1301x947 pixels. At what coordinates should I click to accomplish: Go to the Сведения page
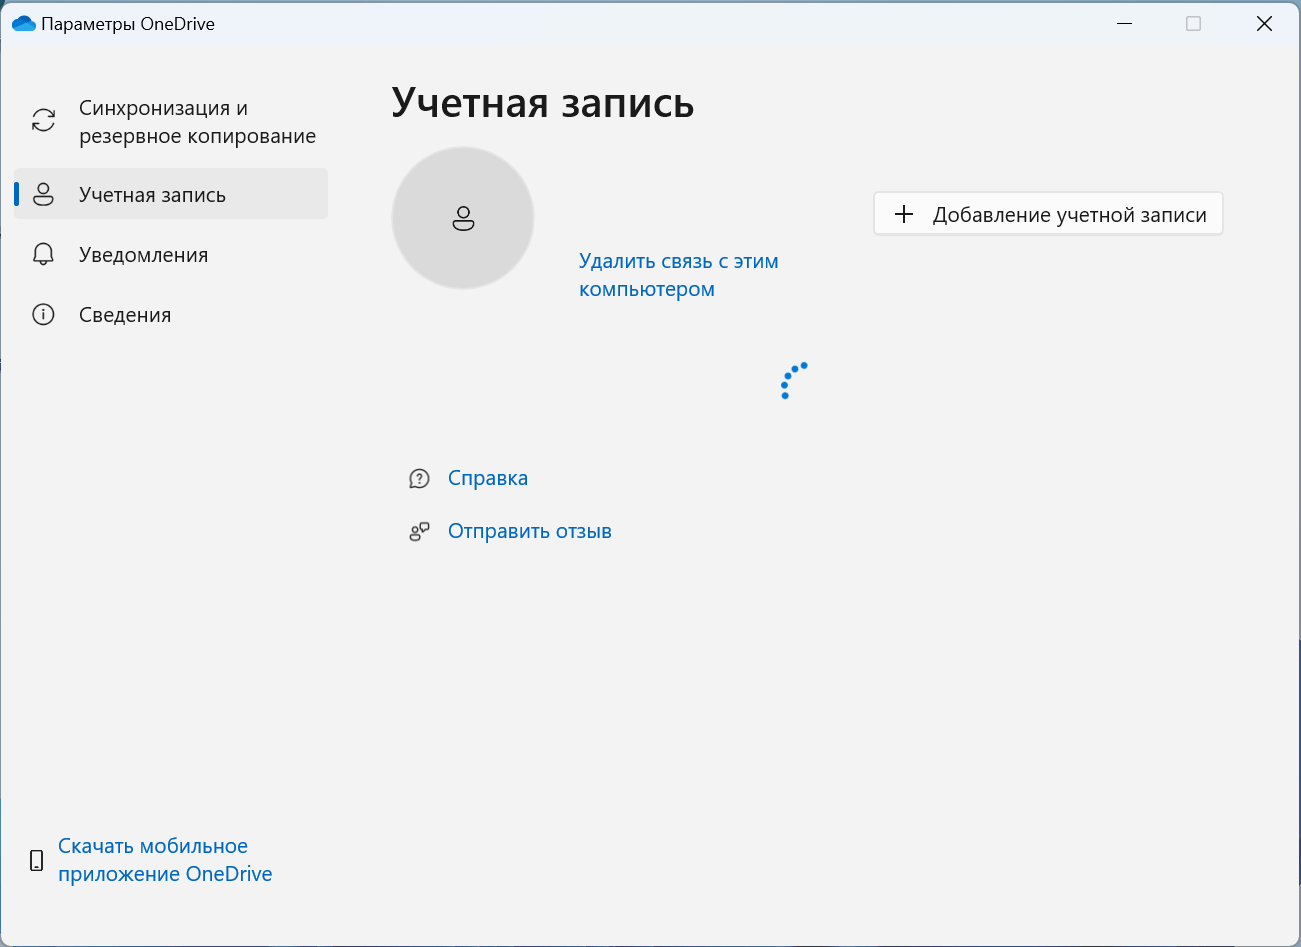click(x=171, y=314)
